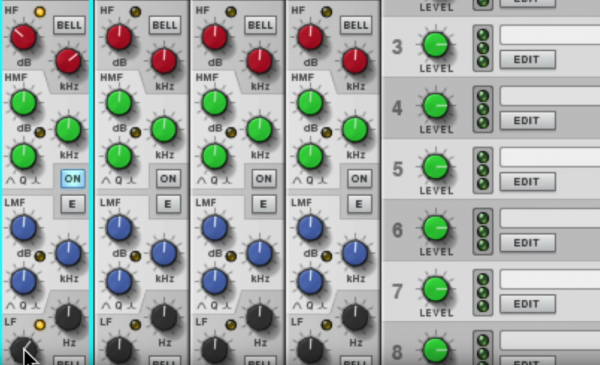Viewport: 600px width, 365px height.
Task: Click the green HMF dB knob in second channel
Action: pyautogui.click(x=119, y=103)
